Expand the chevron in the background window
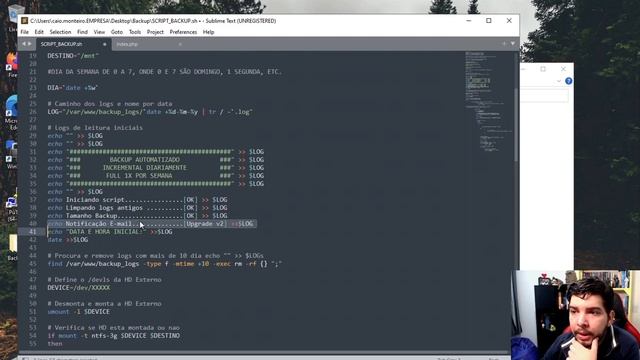The image size is (640, 360). 559,81
